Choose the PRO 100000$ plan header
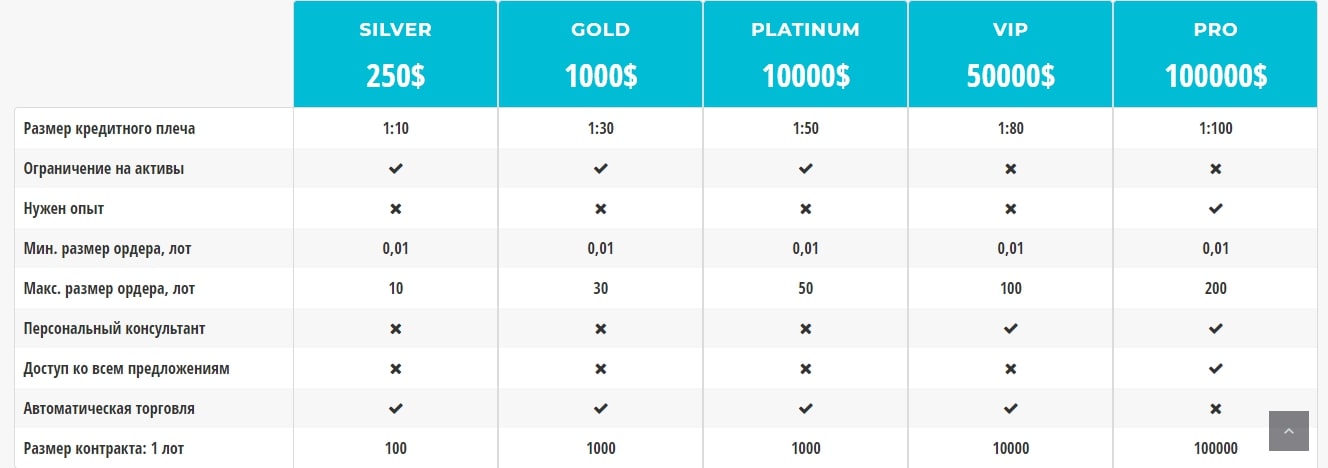The image size is (1328, 468). [1215, 54]
